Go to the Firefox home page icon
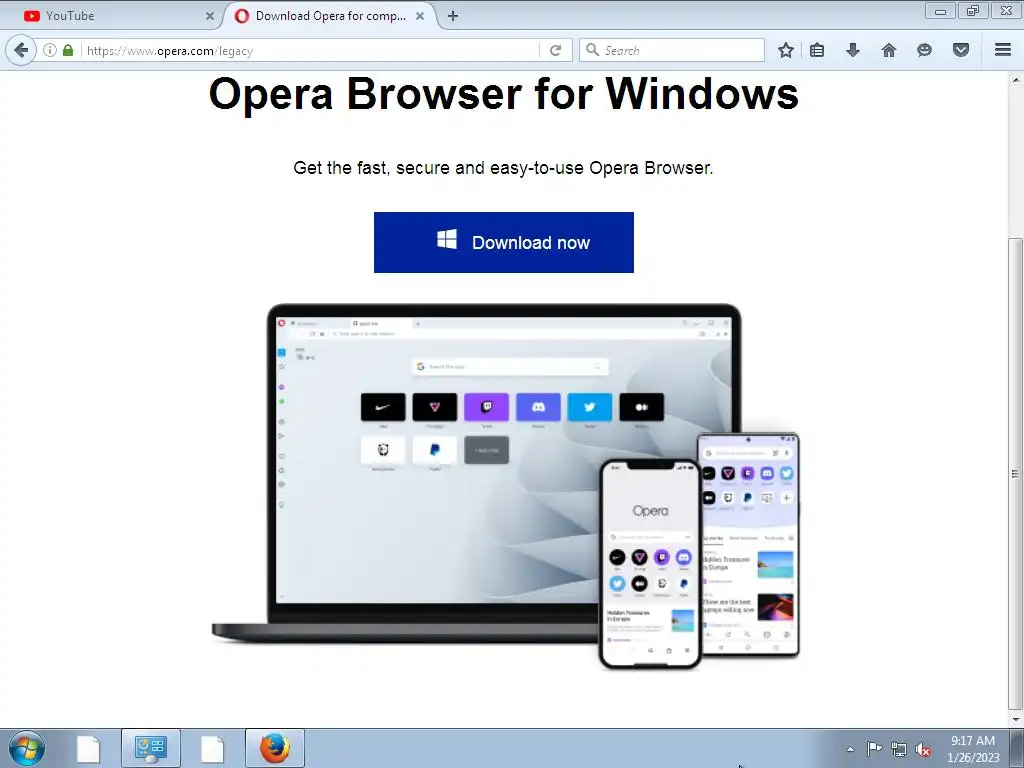The height and width of the screenshot is (768, 1024). click(889, 50)
